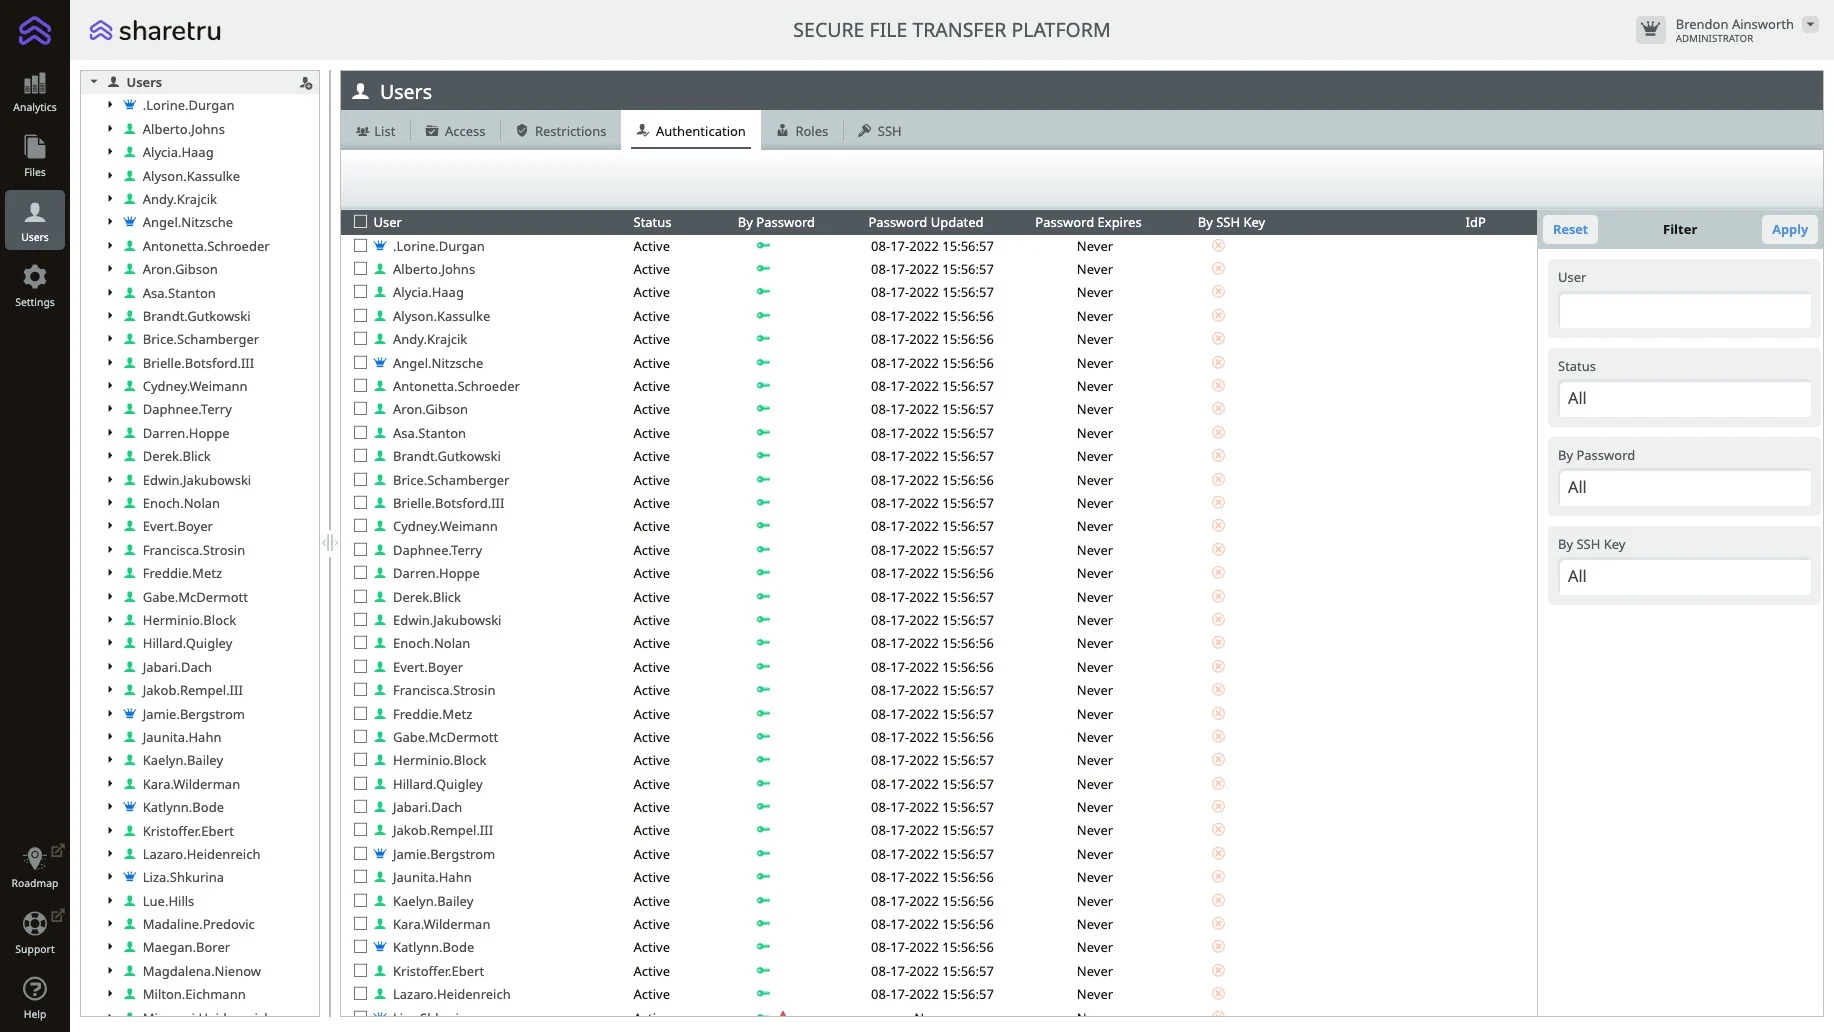Click the SSH key X icon for Katlynn.Bode
1834x1032 pixels.
point(1218,947)
